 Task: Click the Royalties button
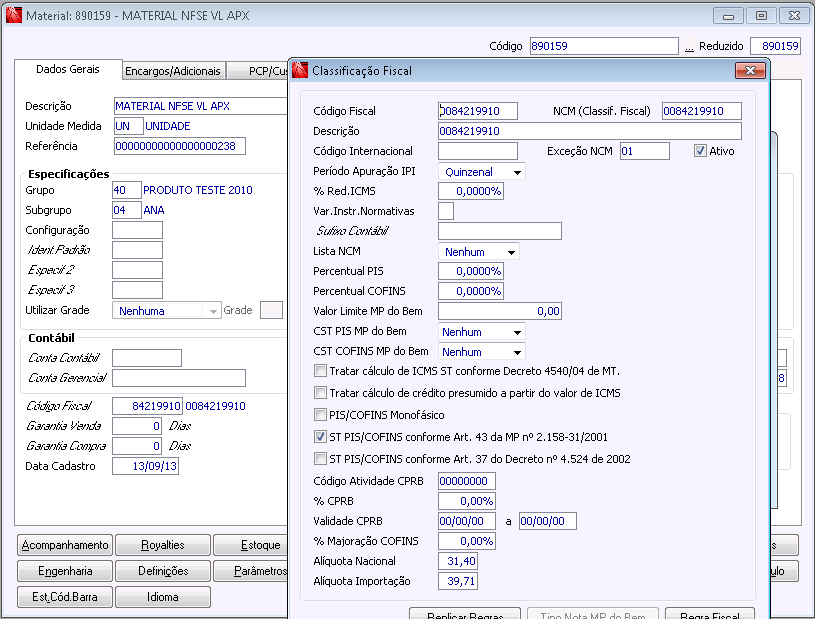point(163,545)
